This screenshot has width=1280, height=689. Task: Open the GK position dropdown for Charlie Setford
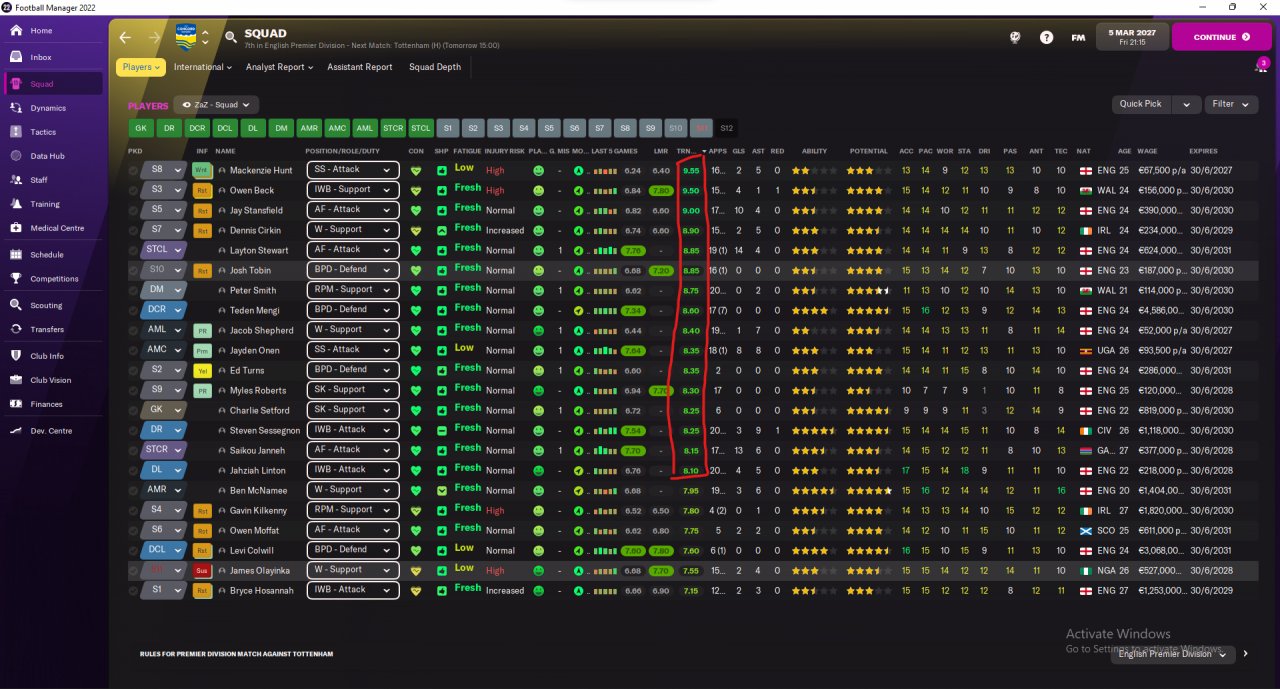(x=164, y=410)
